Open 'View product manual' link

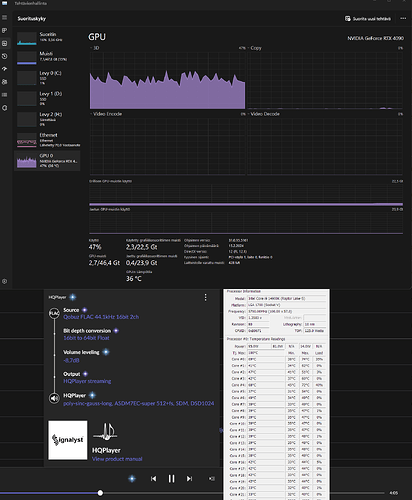coord(117,459)
